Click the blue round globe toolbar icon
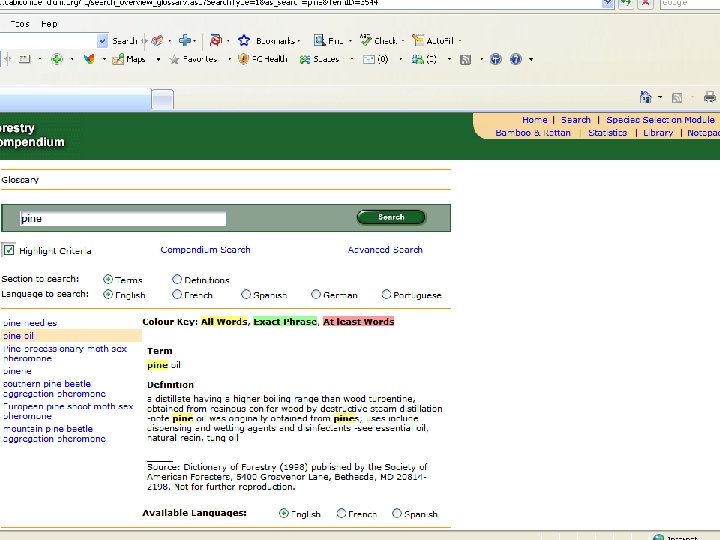Screen dimensions: 720x540 click(x=495, y=59)
